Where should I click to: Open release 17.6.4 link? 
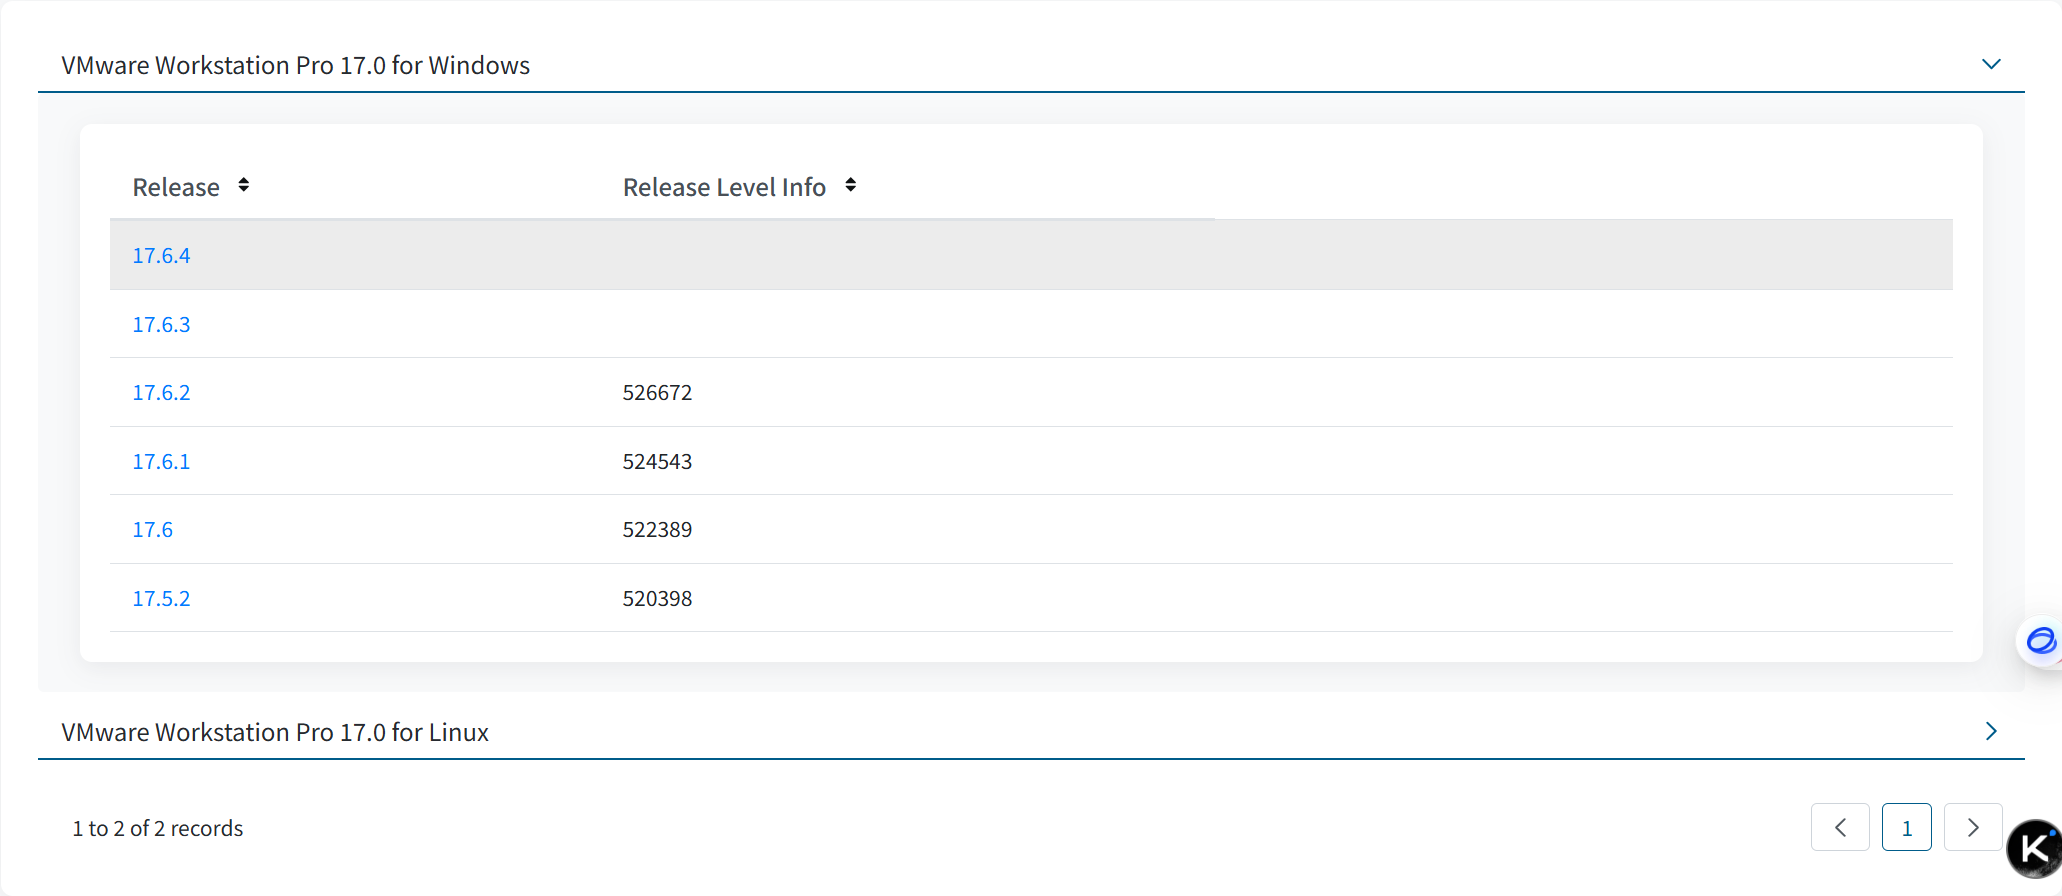coord(161,256)
